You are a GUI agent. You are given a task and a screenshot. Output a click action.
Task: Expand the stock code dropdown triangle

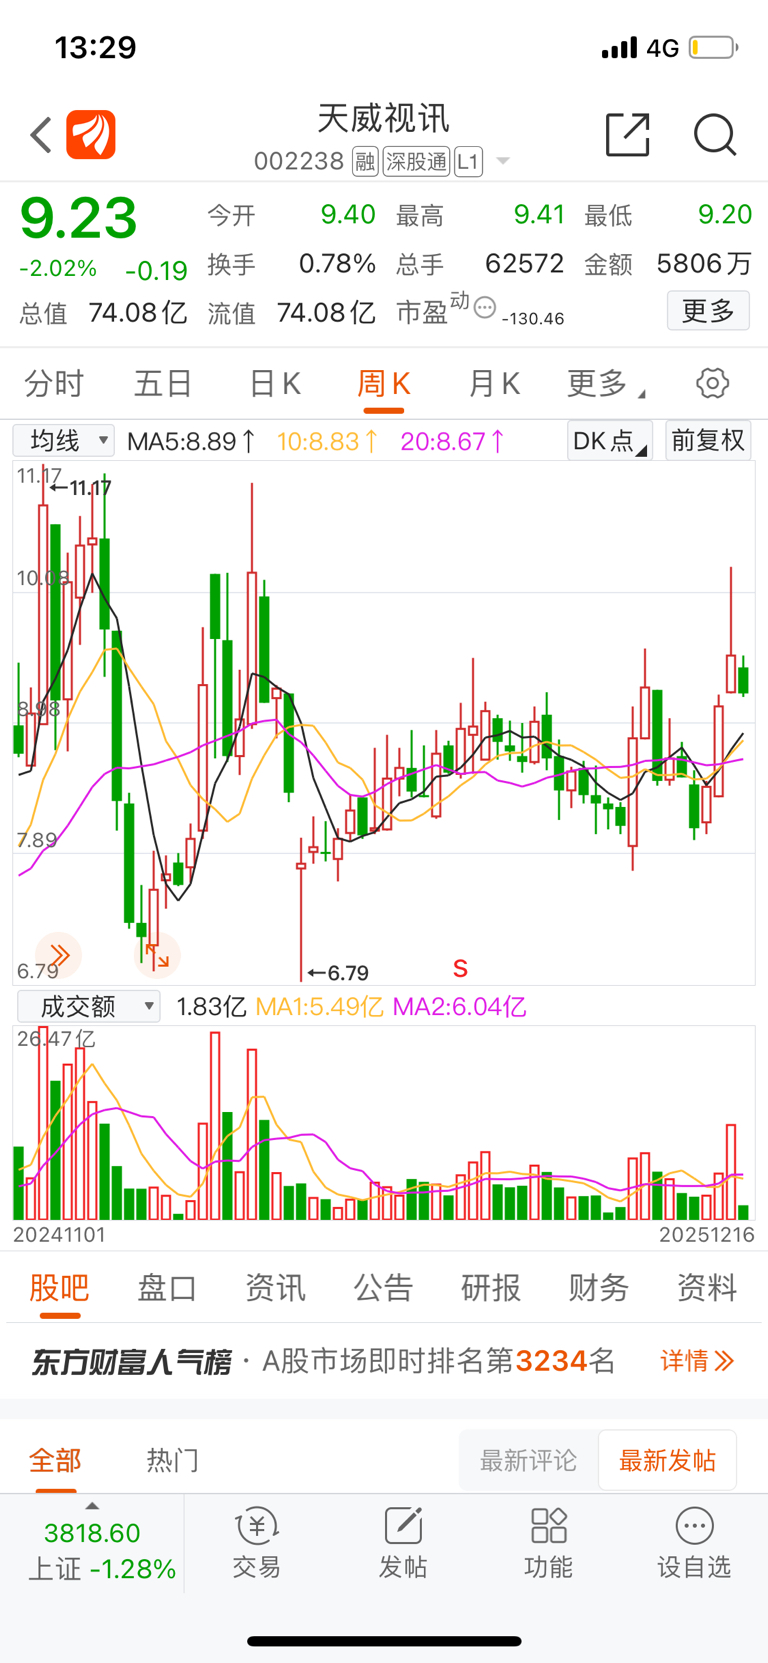[503, 161]
